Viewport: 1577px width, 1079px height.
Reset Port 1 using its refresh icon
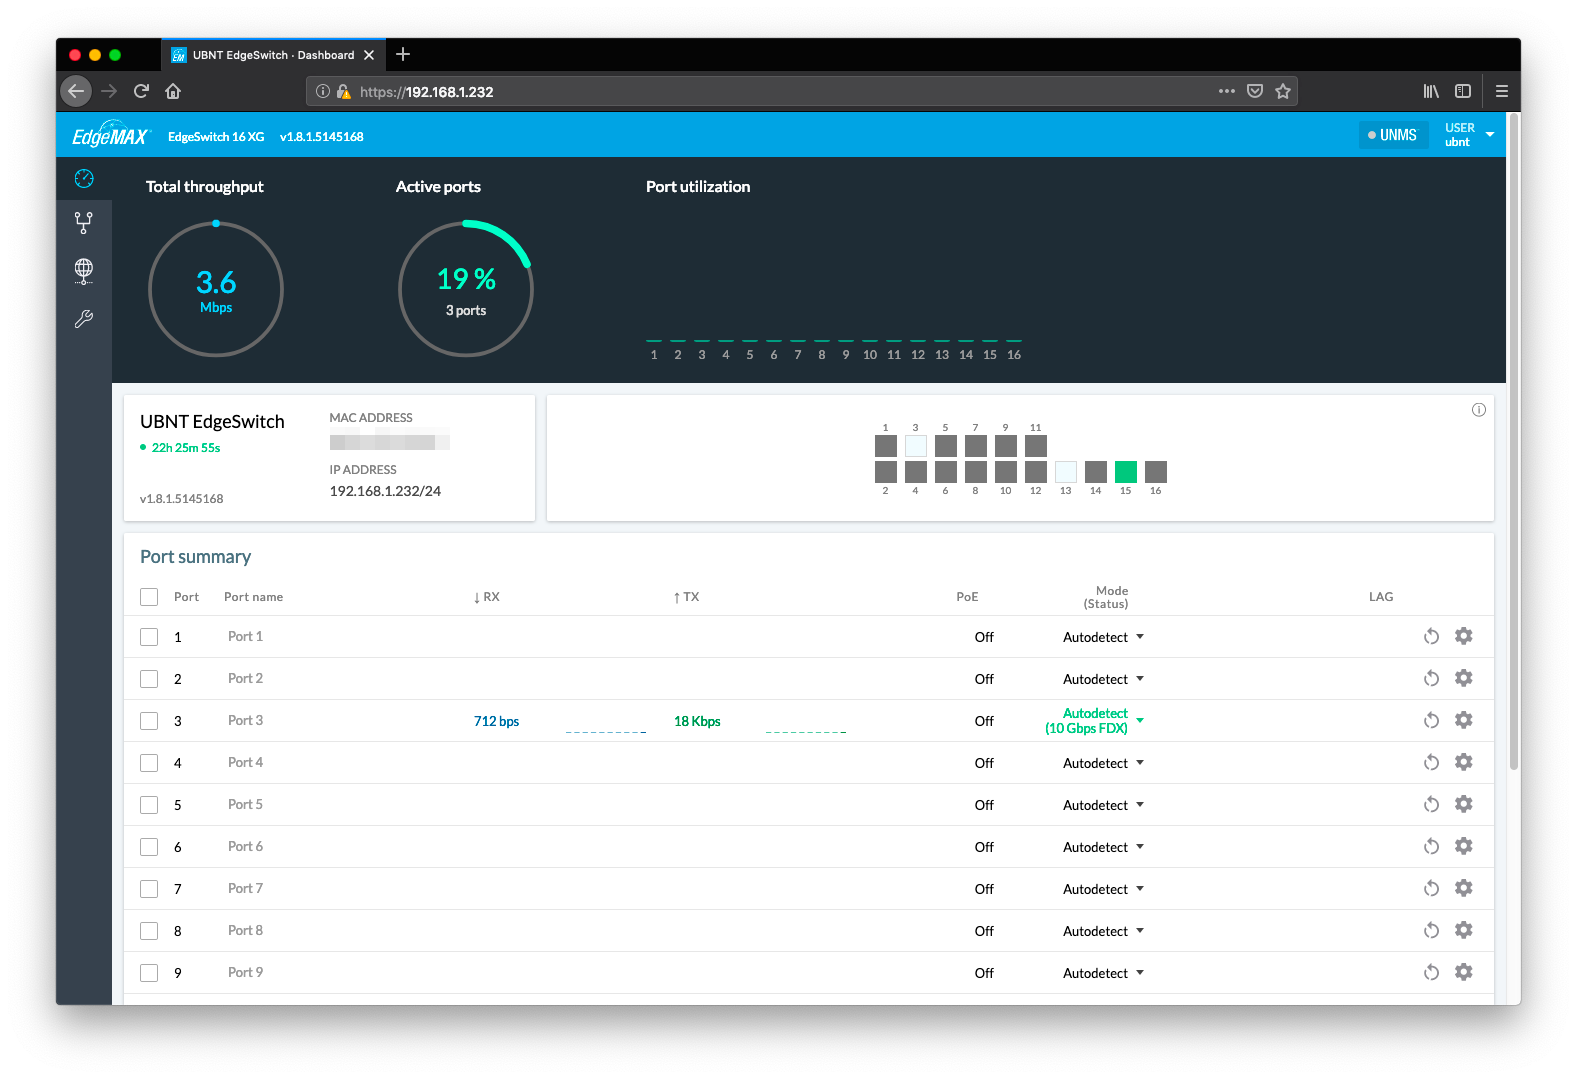1432,637
